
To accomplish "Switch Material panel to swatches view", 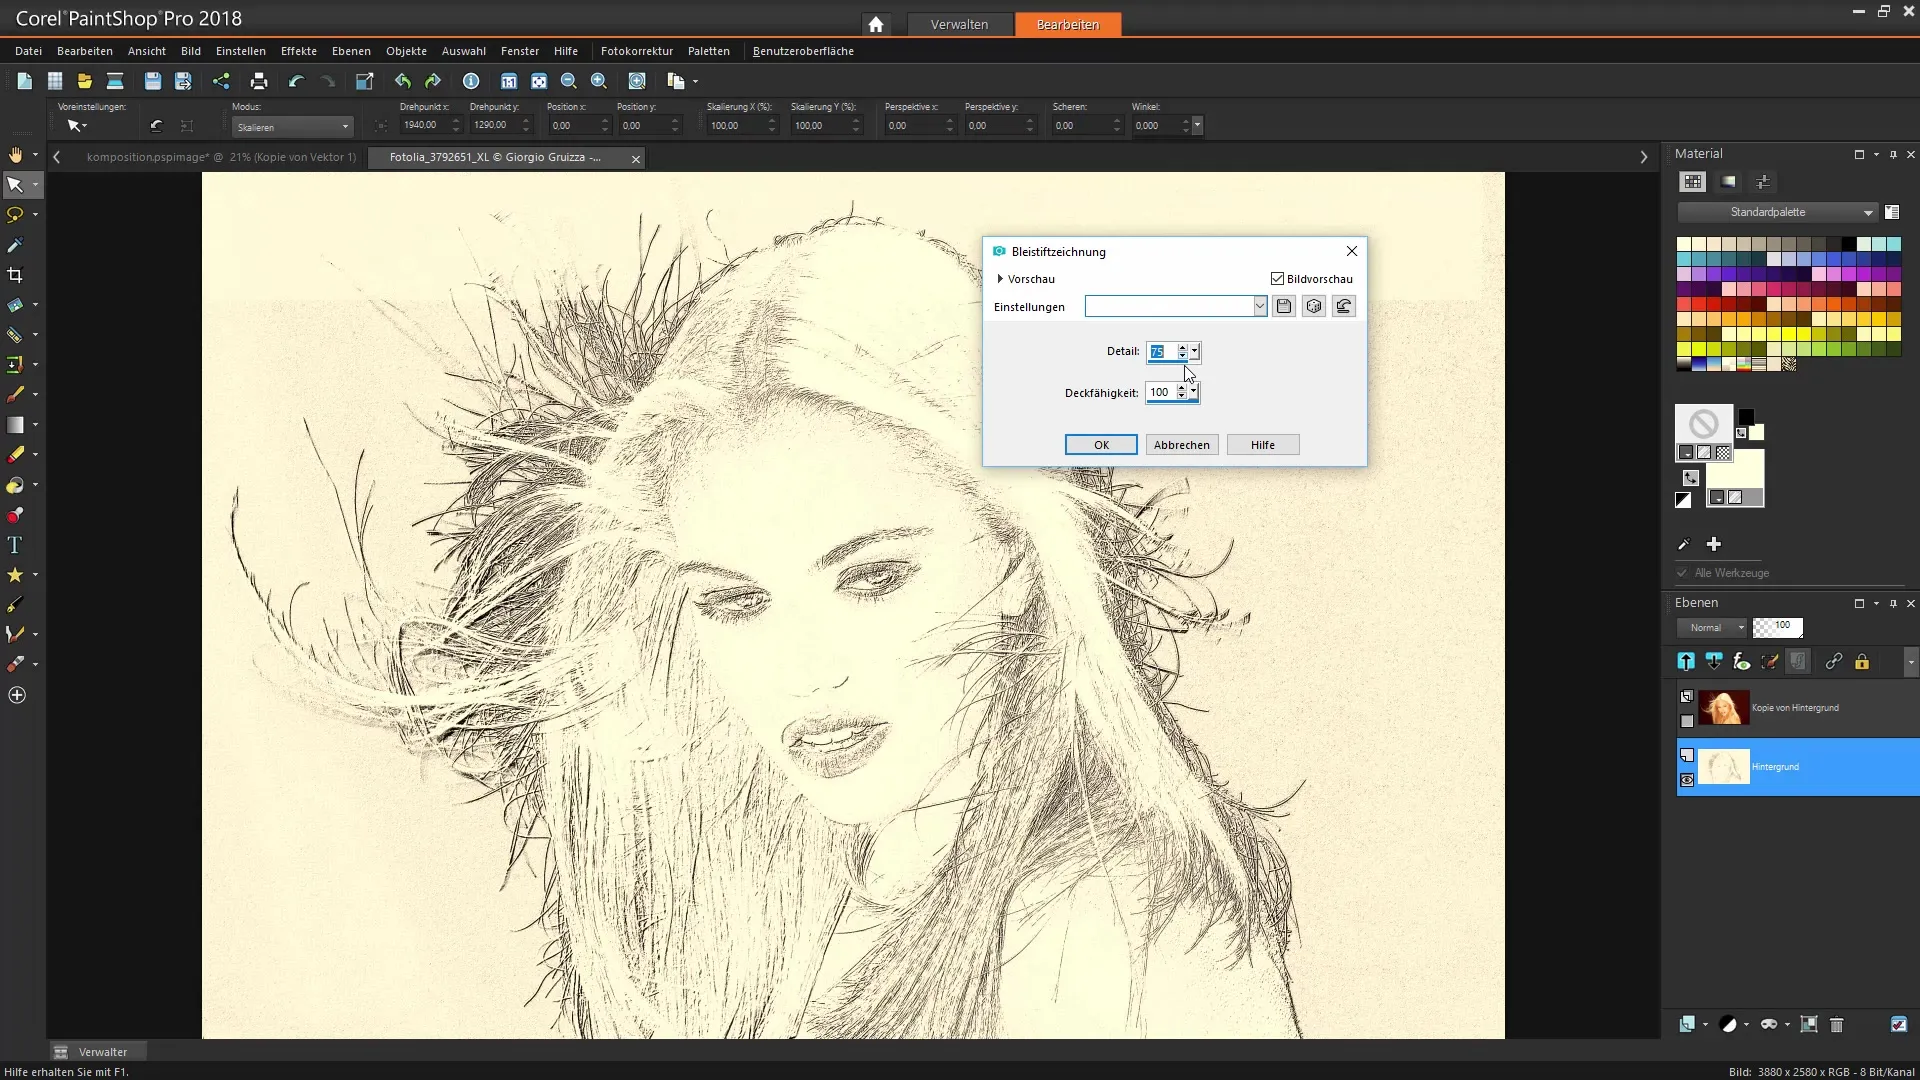I will 1692,182.
